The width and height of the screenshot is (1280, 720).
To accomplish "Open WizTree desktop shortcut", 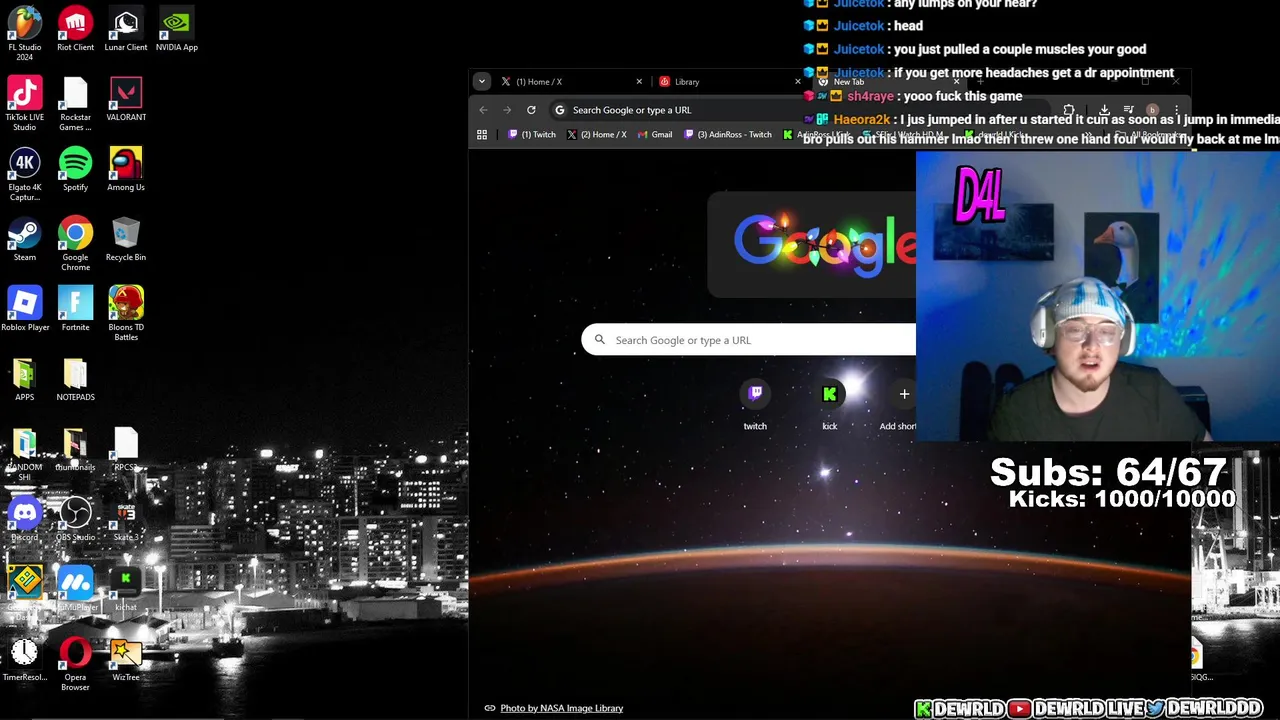I will pos(126,659).
